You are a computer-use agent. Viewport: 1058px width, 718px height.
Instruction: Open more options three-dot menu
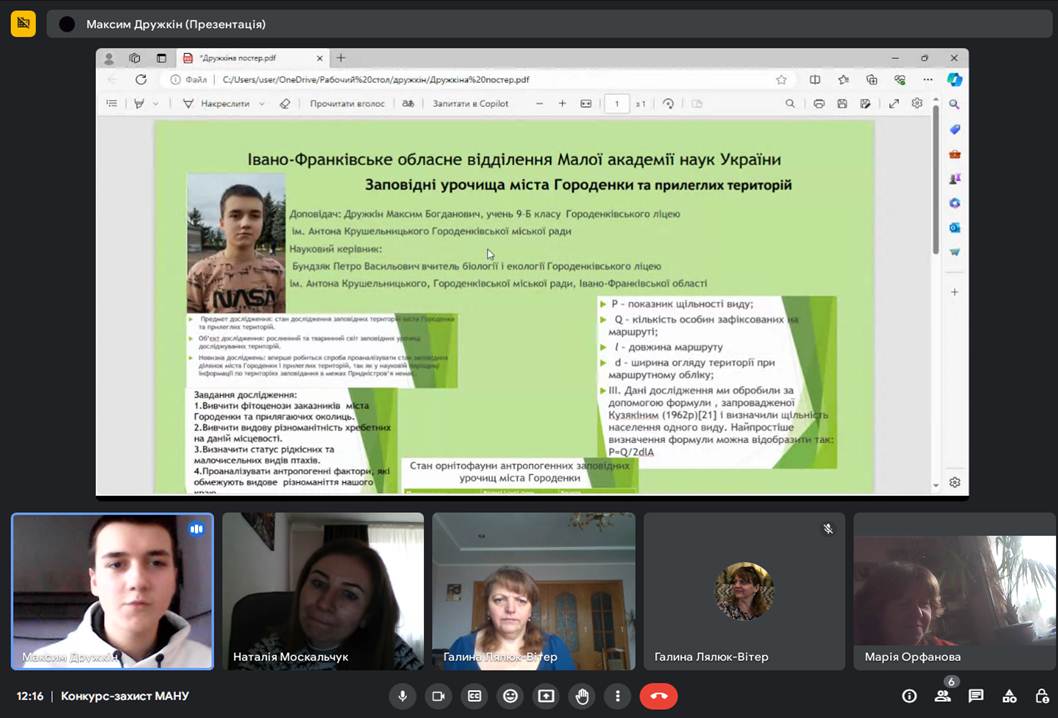click(x=618, y=696)
